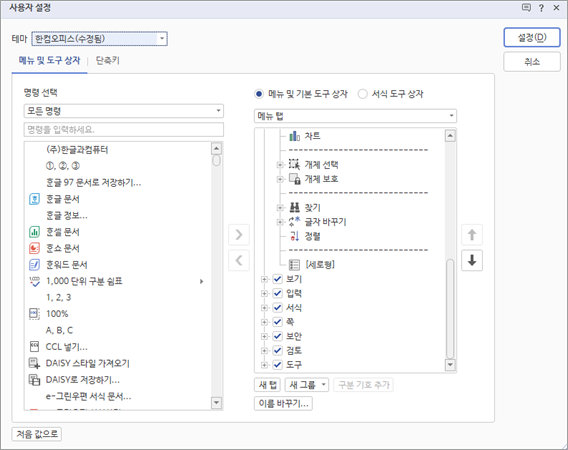Click command list scrollbar down arrow
The height and width of the screenshot is (450, 568).
(x=216, y=403)
